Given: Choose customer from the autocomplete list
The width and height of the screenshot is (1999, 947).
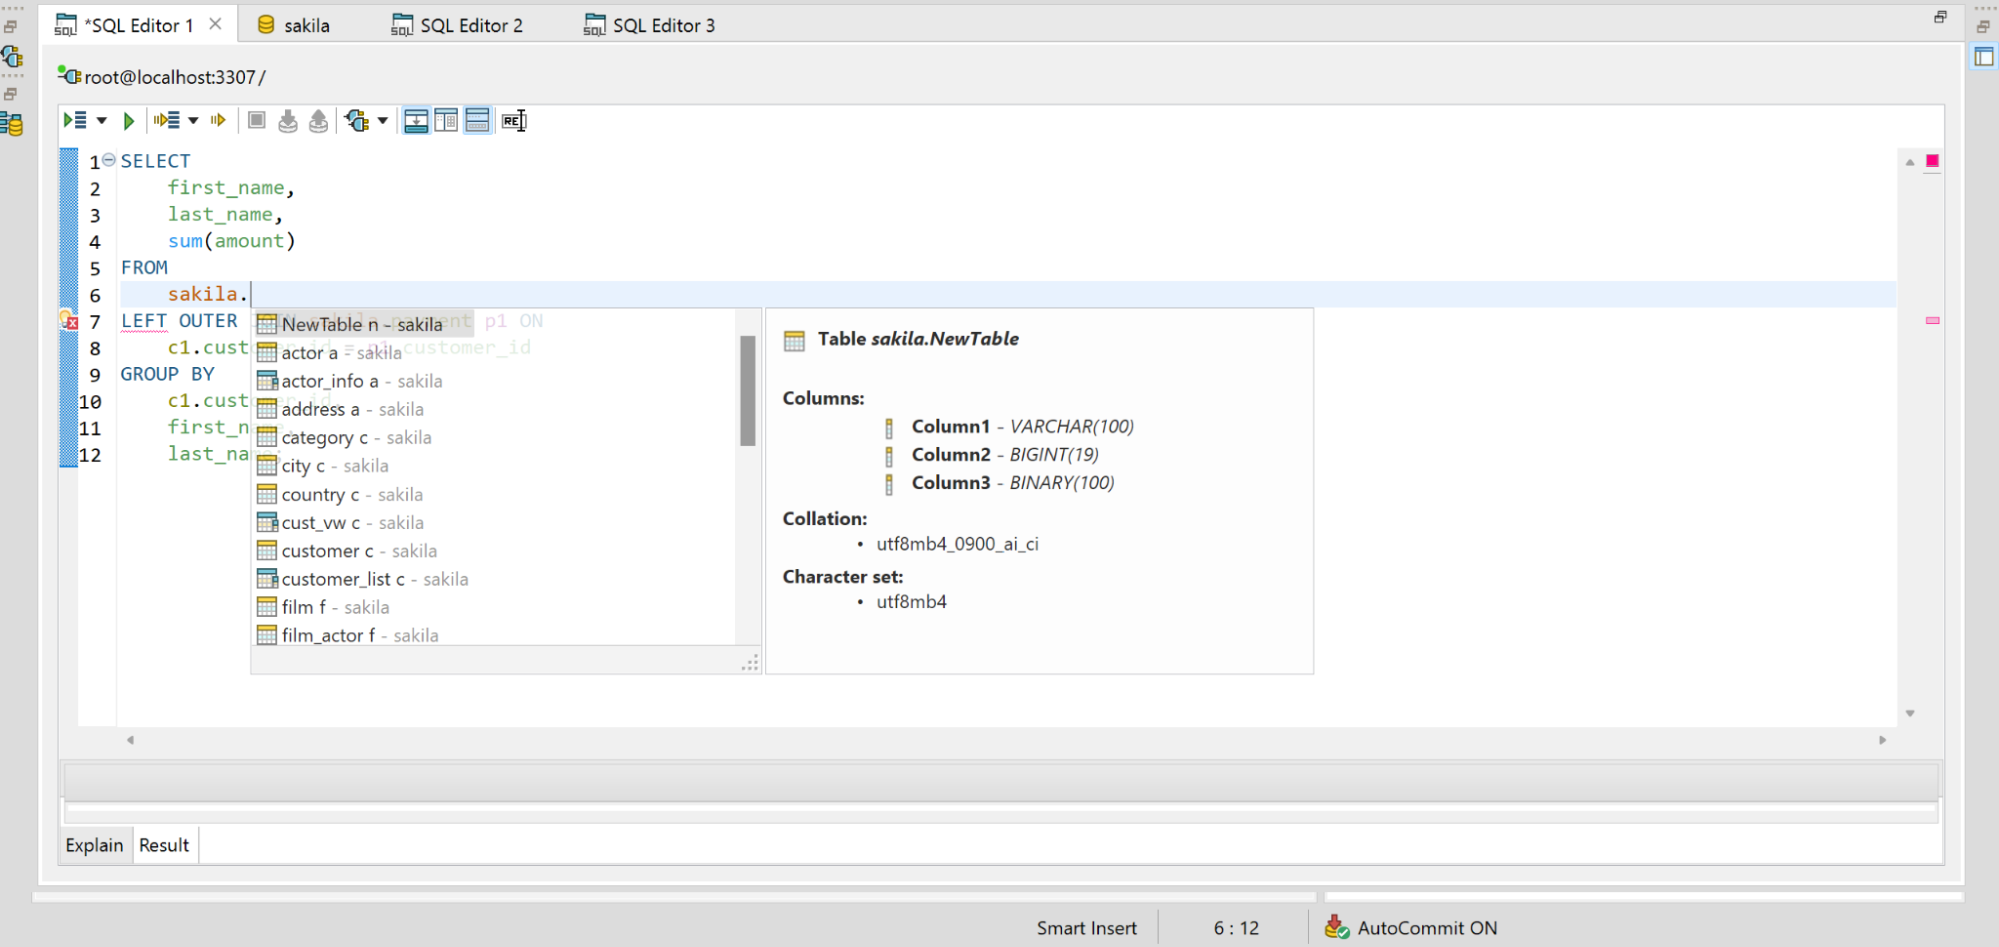Looking at the screenshot, I should (x=327, y=551).
